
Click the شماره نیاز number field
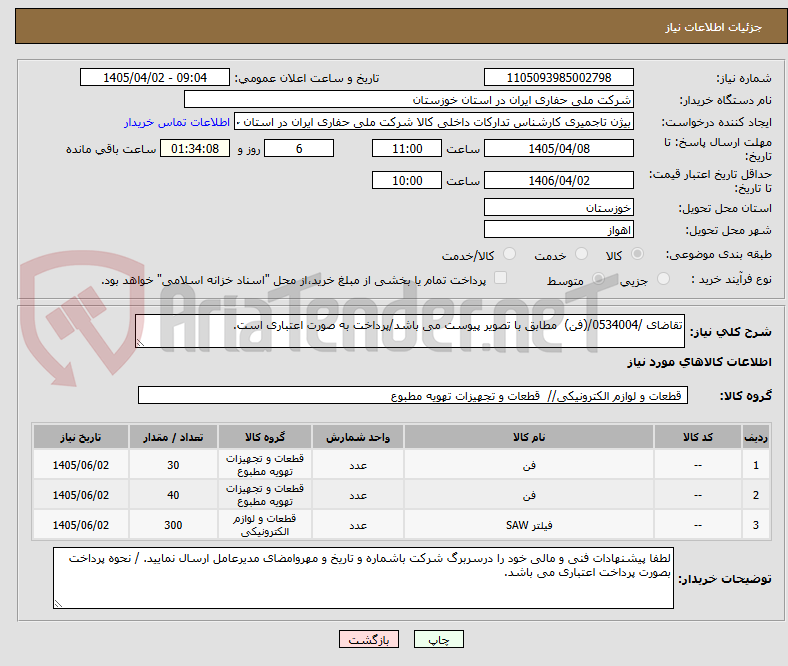(559, 77)
